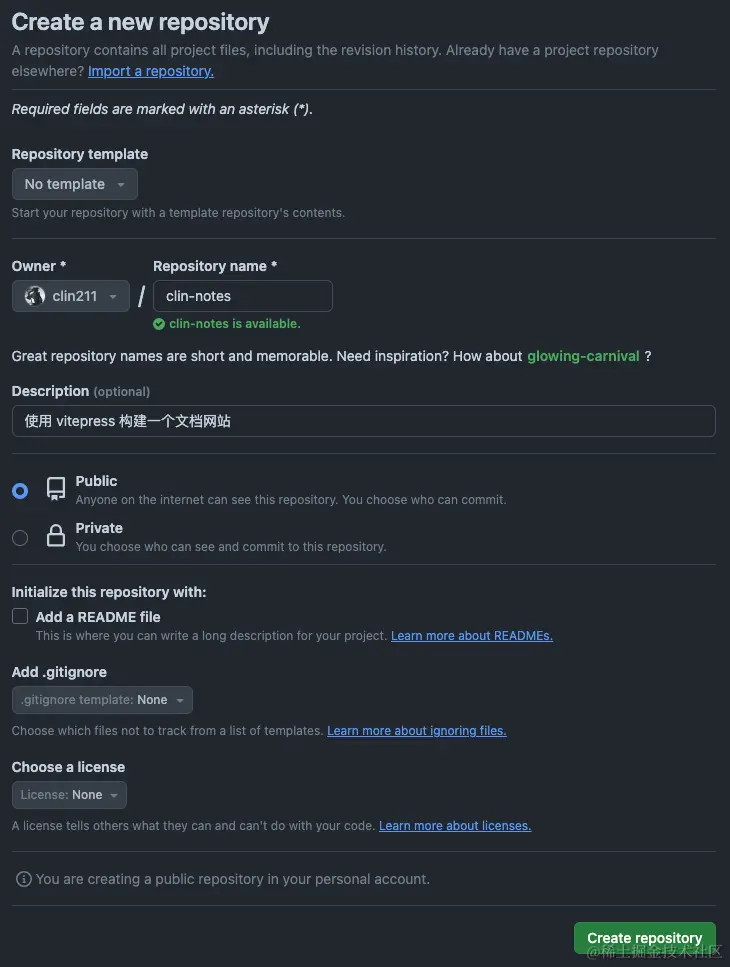Image resolution: width=730 pixels, height=967 pixels.
Task: Select the Public radio button
Action: [x=19, y=490]
